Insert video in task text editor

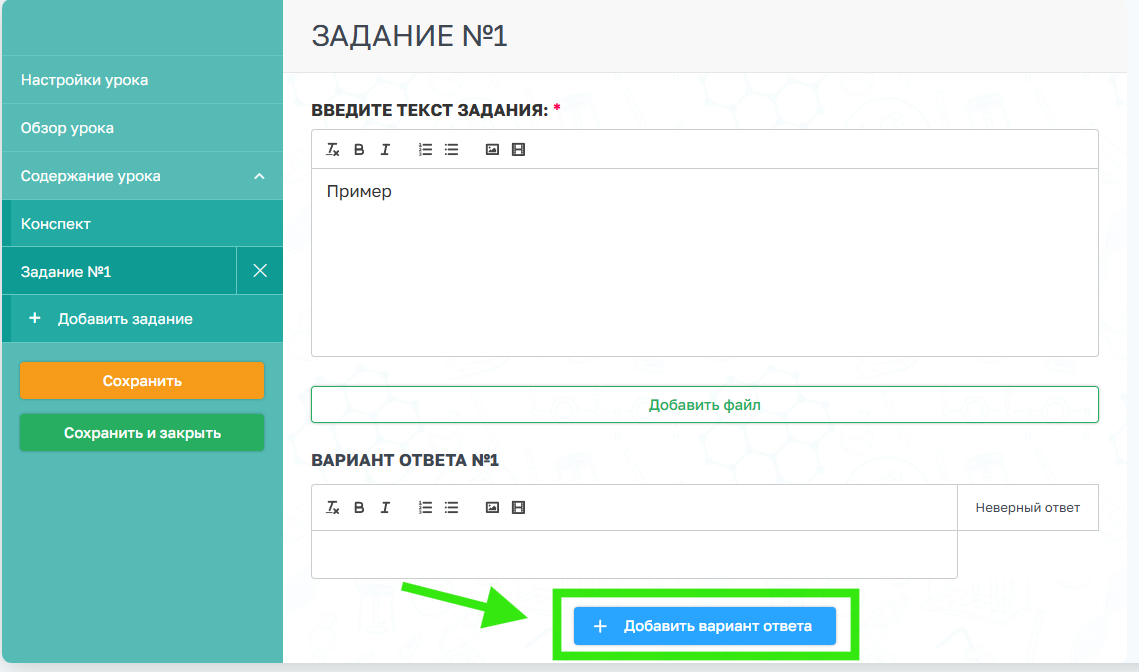(x=518, y=150)
